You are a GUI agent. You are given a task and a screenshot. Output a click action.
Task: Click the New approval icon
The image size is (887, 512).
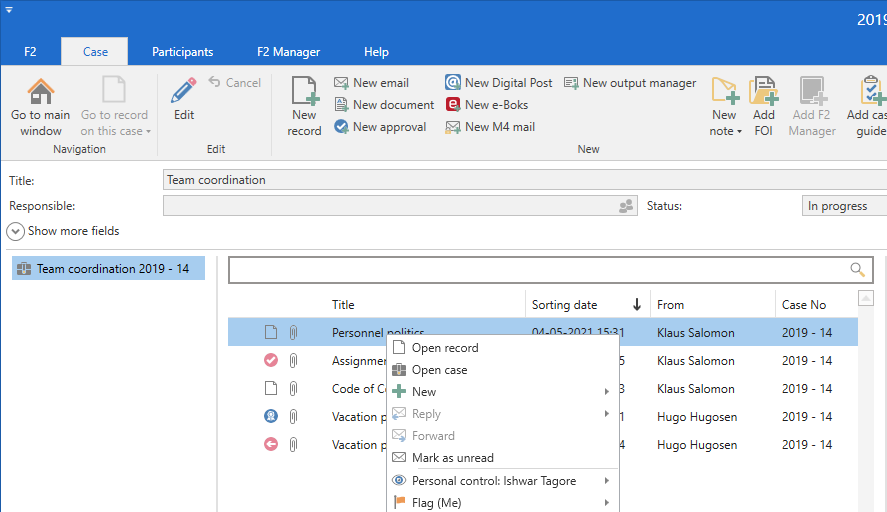point(341,127)
